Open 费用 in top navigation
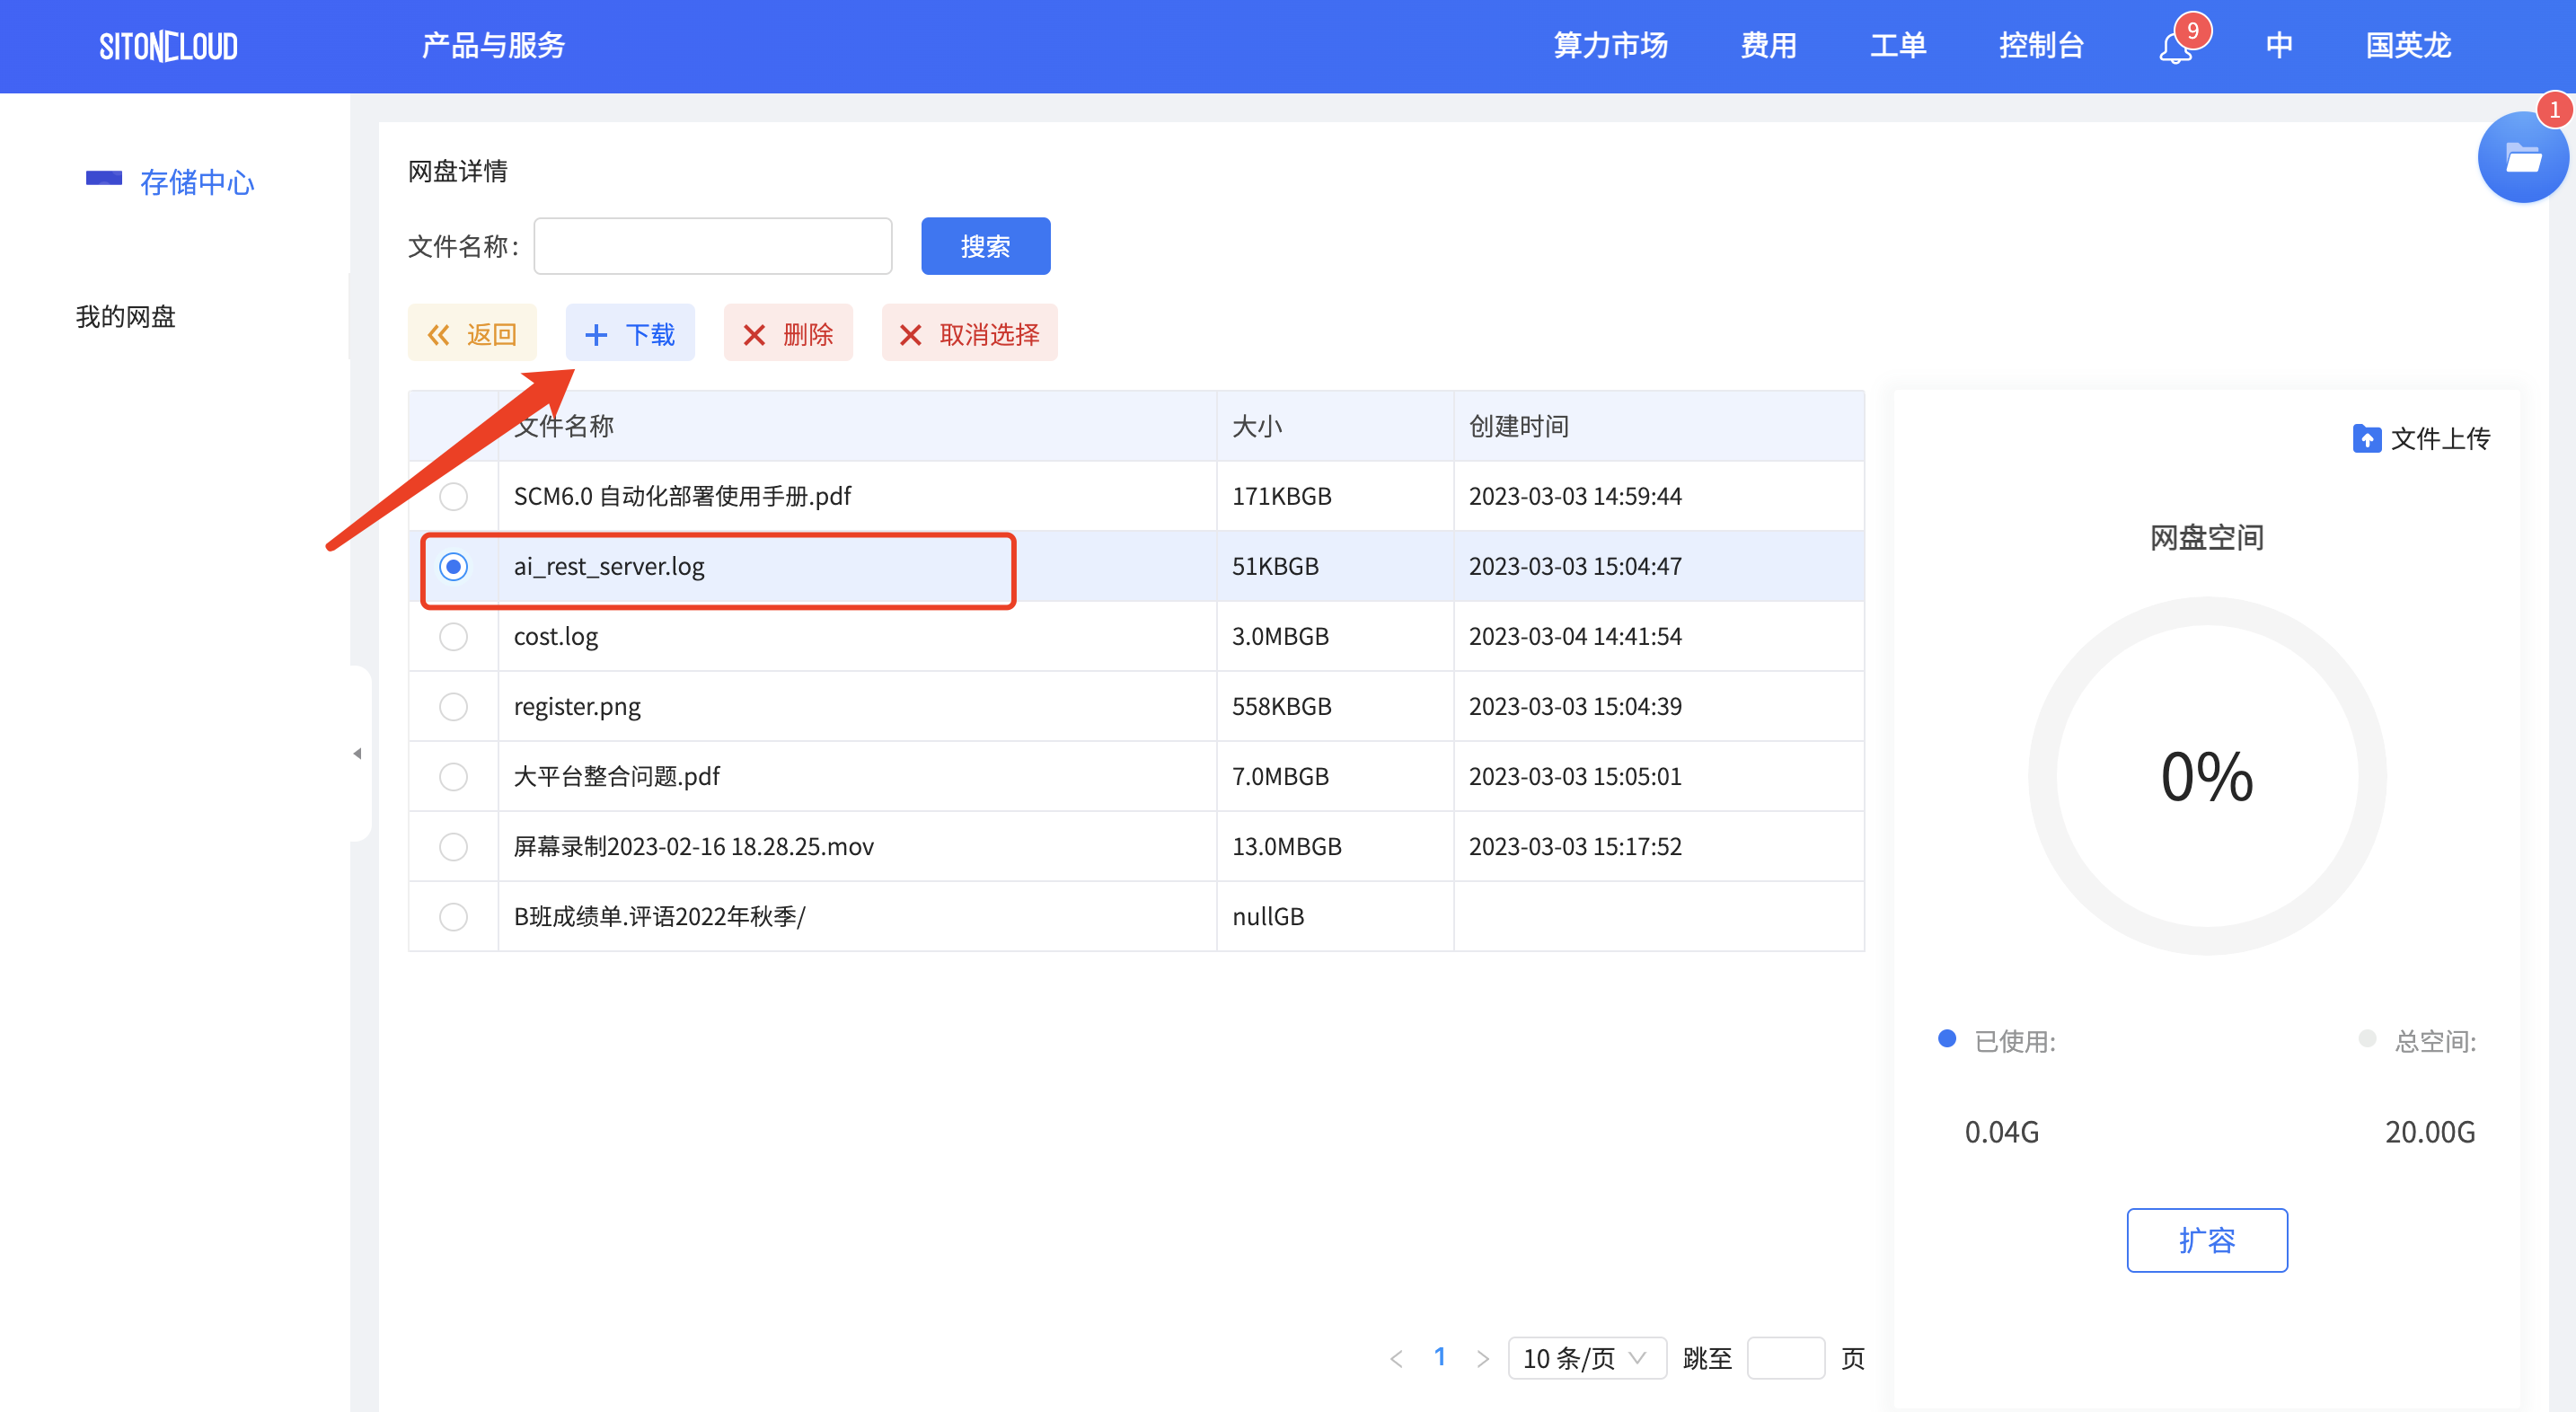Image resolution: width=2576 pixels, height=1412 pixels. (x=1768, y=46)
